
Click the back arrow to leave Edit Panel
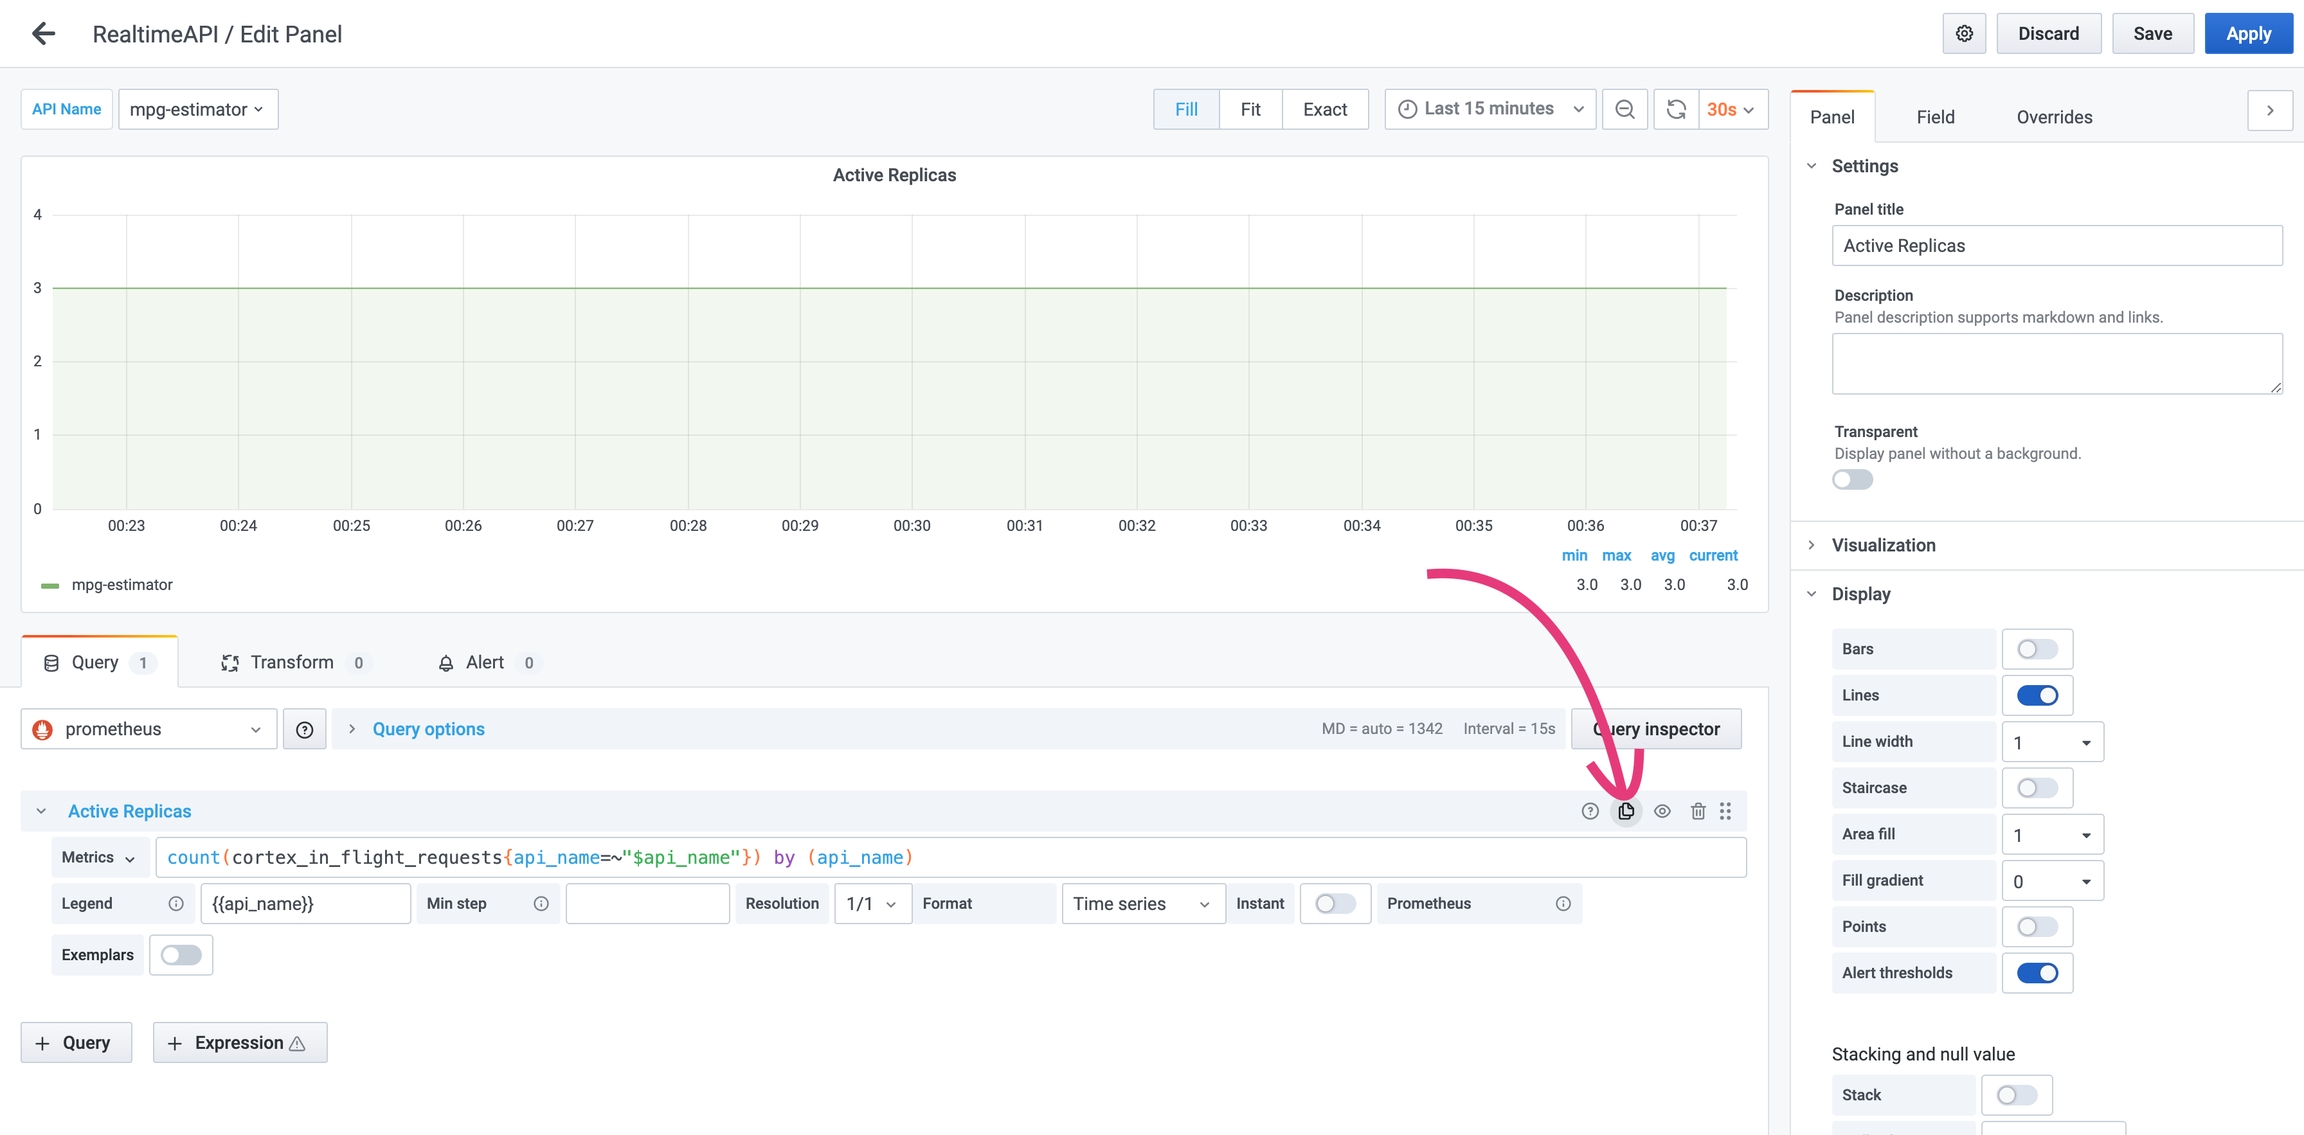[43, 34]
